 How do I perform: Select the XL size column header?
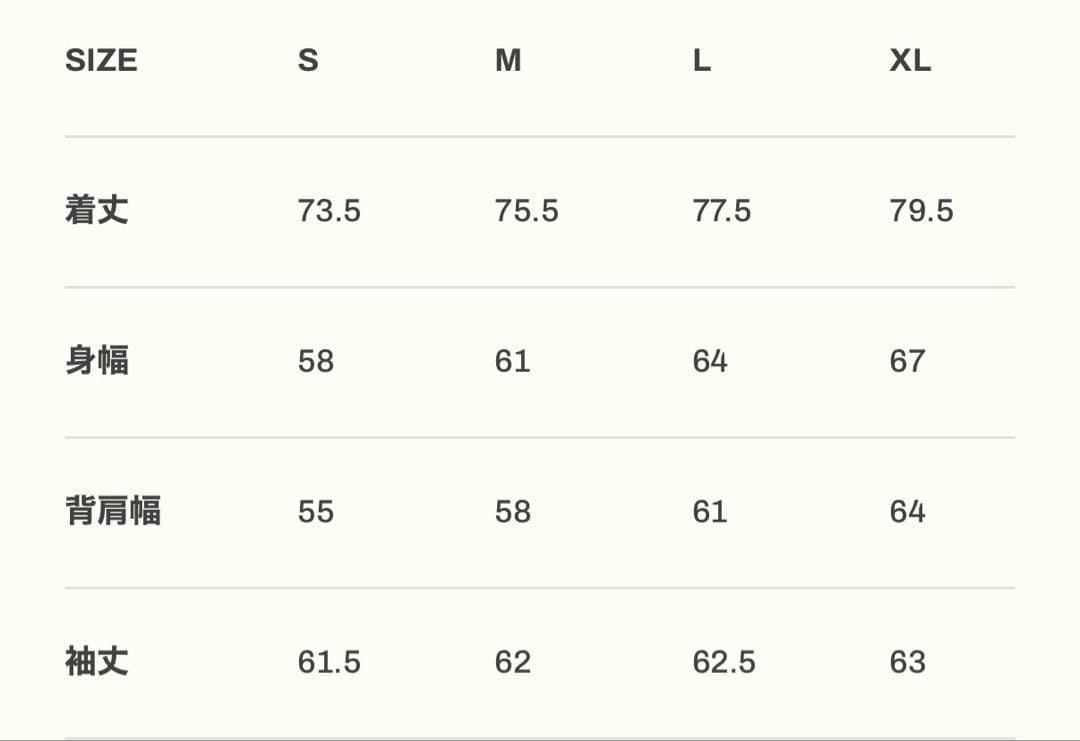coord(910,60)
